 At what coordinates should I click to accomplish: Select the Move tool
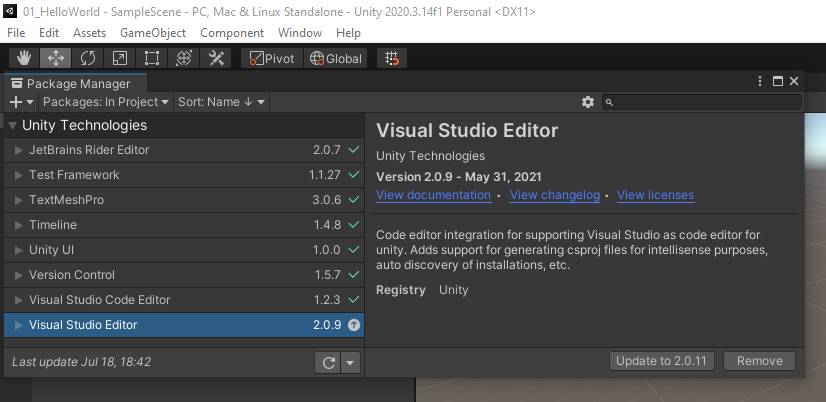pyautogui.click(x=56, y=58)
